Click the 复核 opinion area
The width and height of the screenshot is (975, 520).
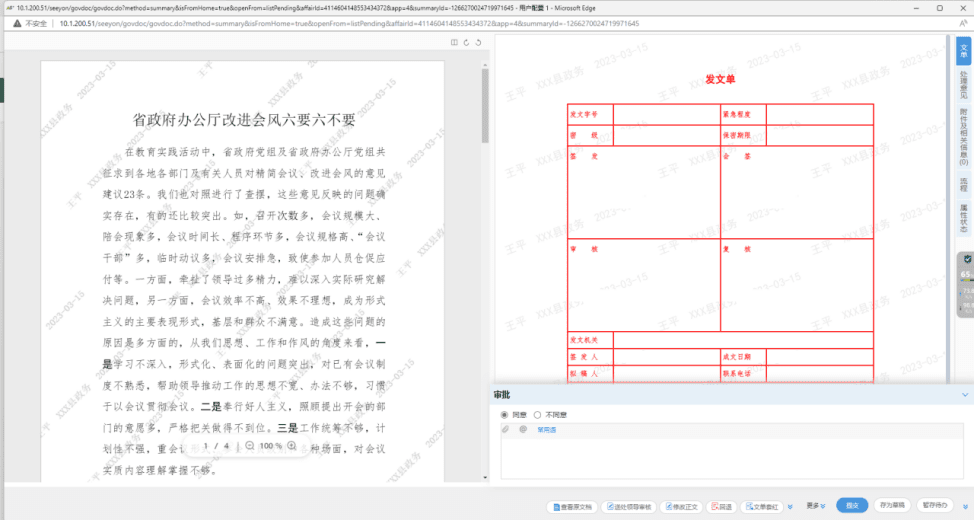point(797,285)
